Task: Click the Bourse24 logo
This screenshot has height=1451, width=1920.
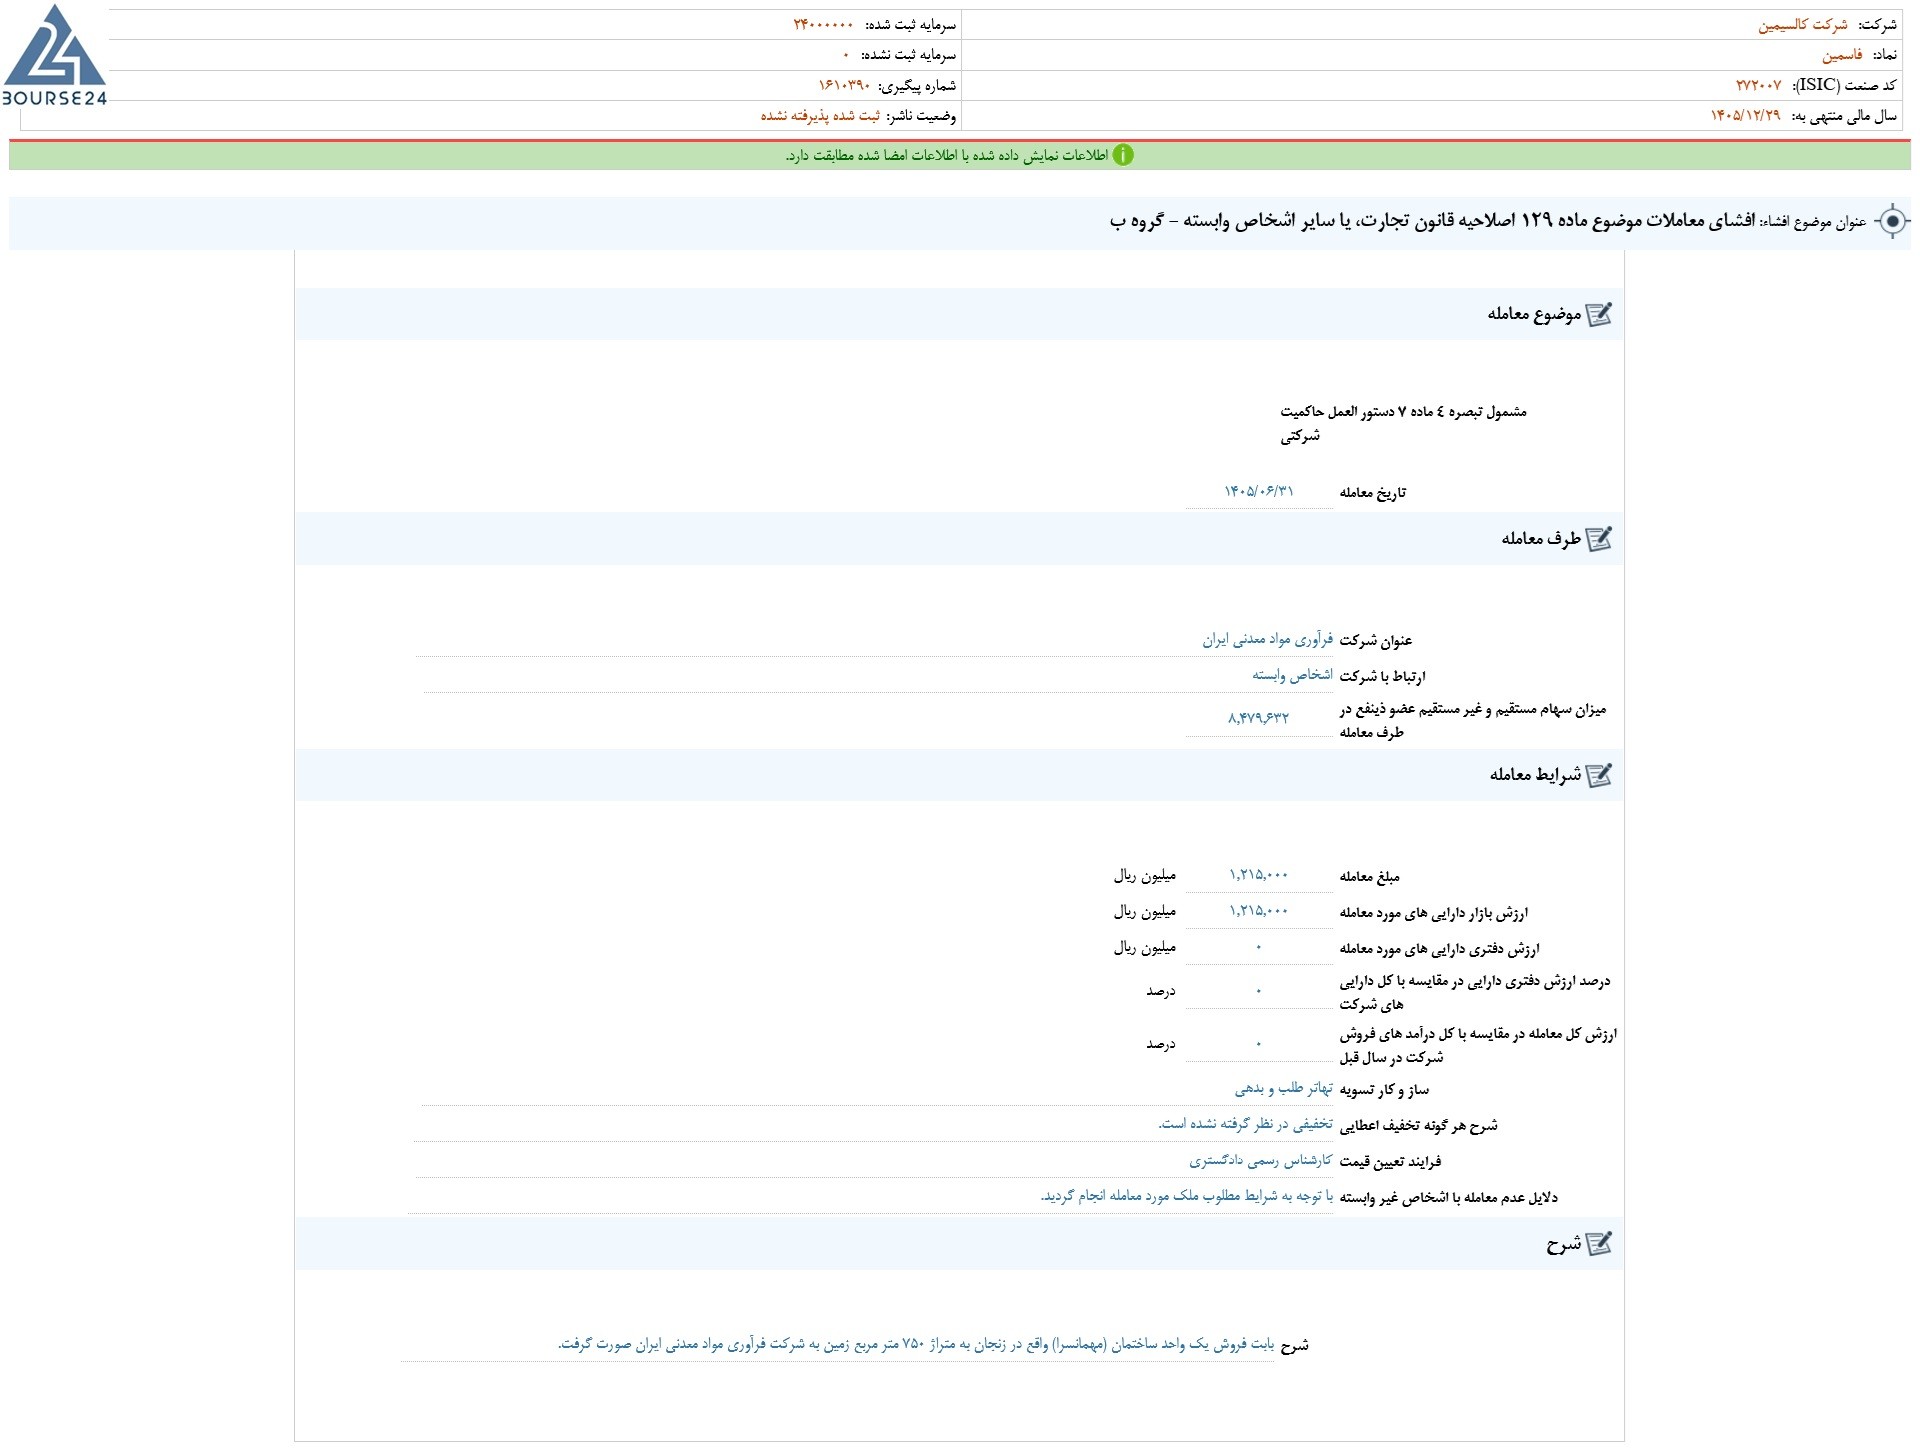Action: pyautogui.click(x=55, y=55)
